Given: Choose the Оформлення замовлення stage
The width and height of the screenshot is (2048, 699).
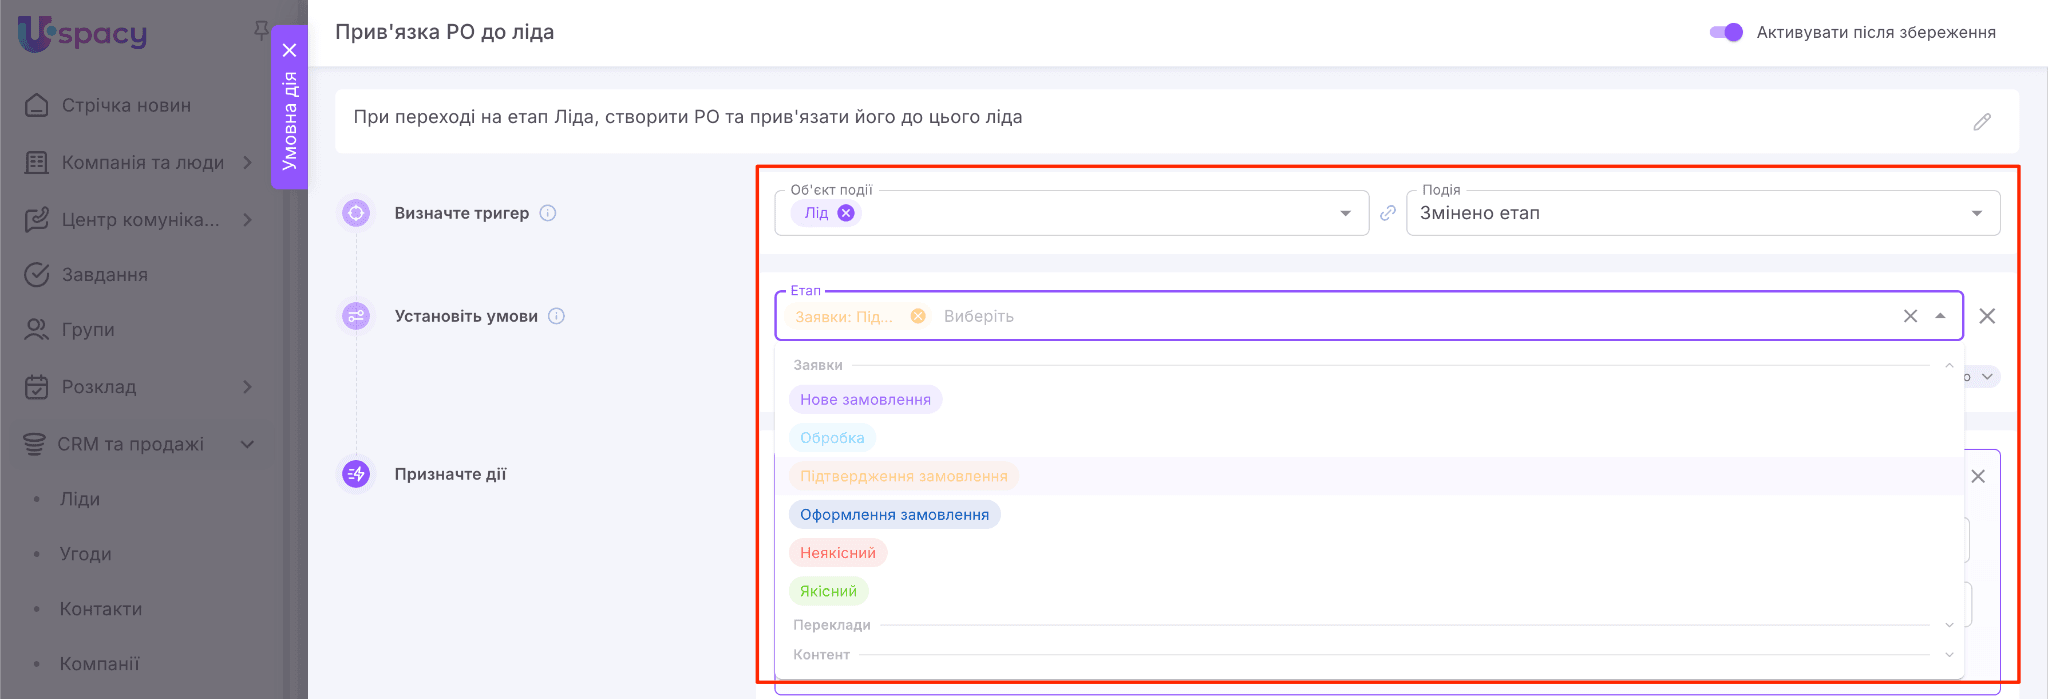Looking at the screenshot, I should [x=894, y=515].
